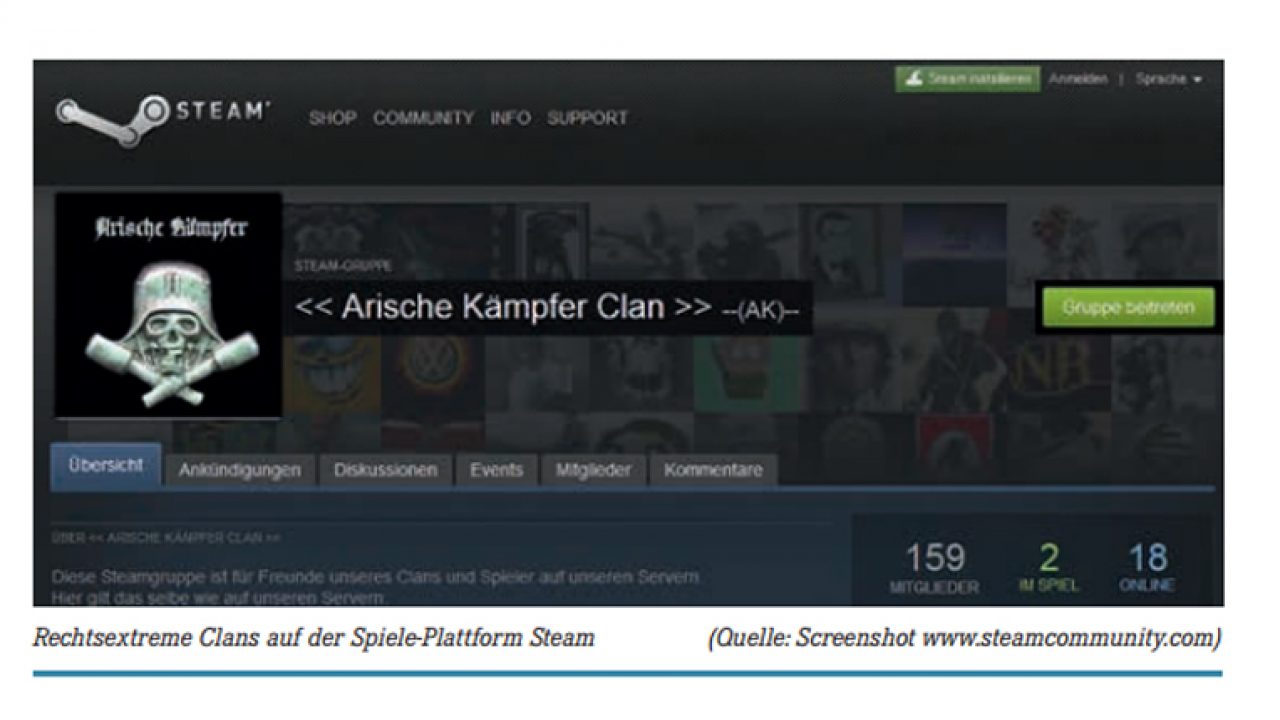
Task: Switch to the Ankündigungen tab
Action: [x=240, y=470]
